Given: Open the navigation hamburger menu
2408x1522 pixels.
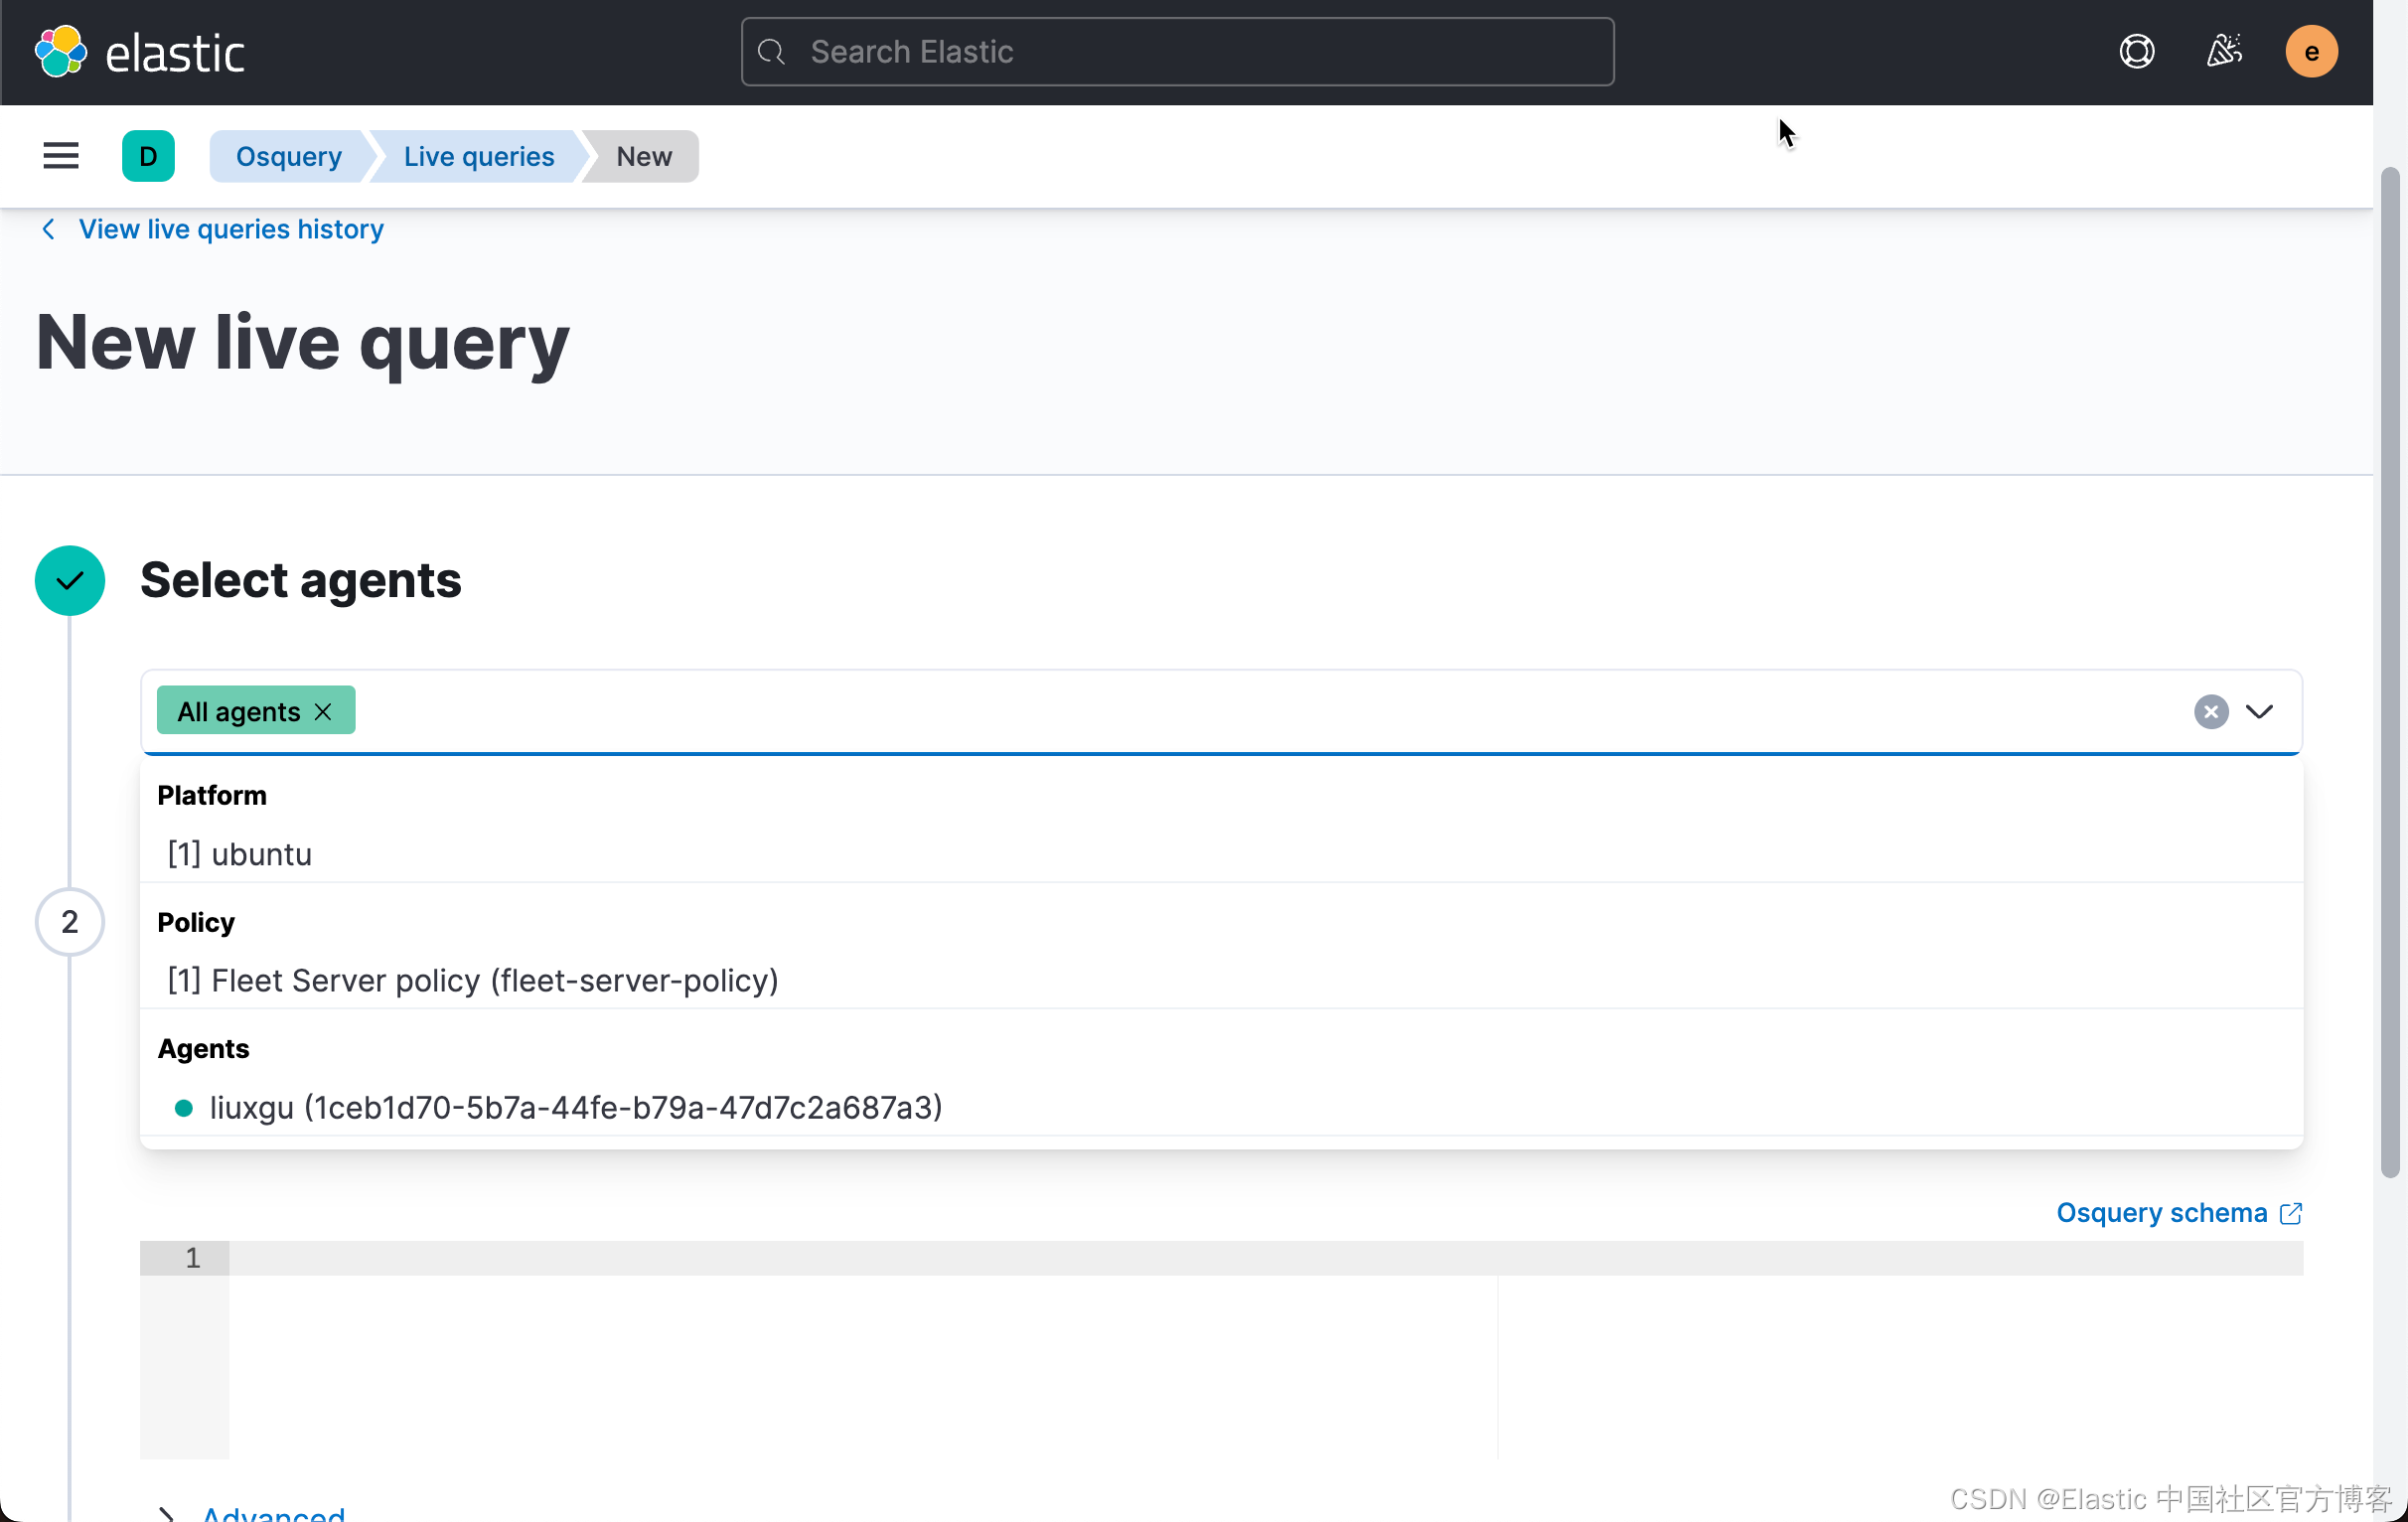Looking at the screenshot, I should 60,155.
